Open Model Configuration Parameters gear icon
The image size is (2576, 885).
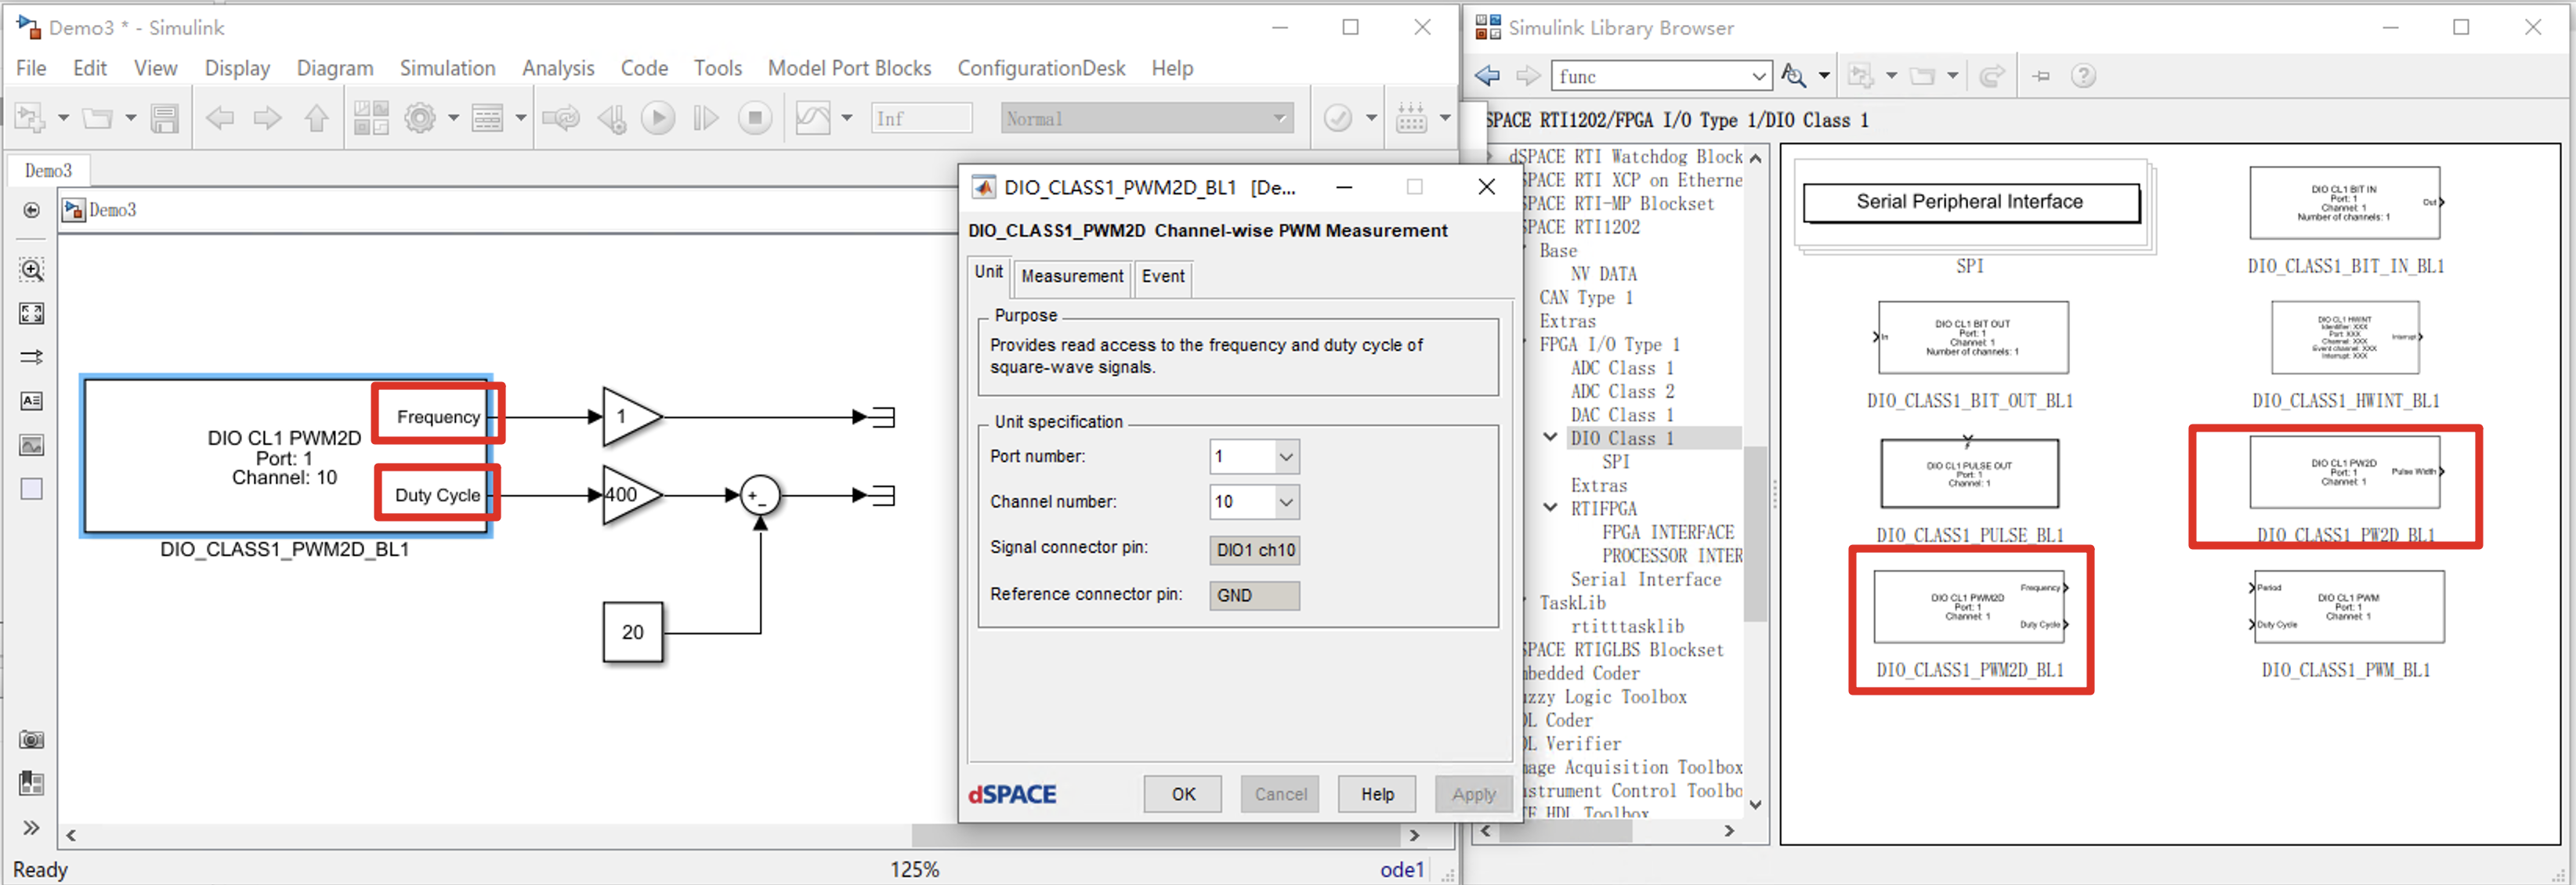click(420, 119)
